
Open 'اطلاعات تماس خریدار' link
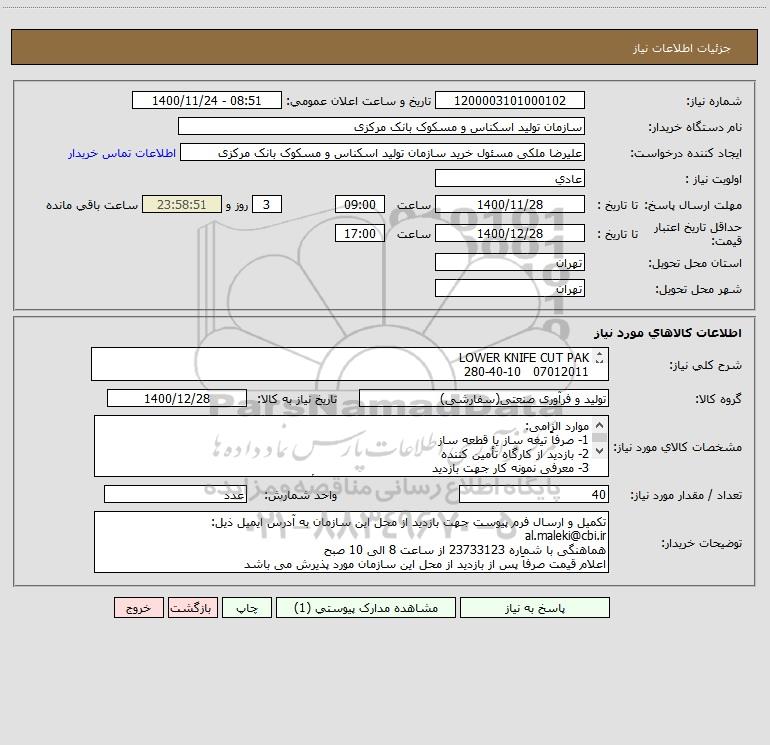tap(122, 153)
